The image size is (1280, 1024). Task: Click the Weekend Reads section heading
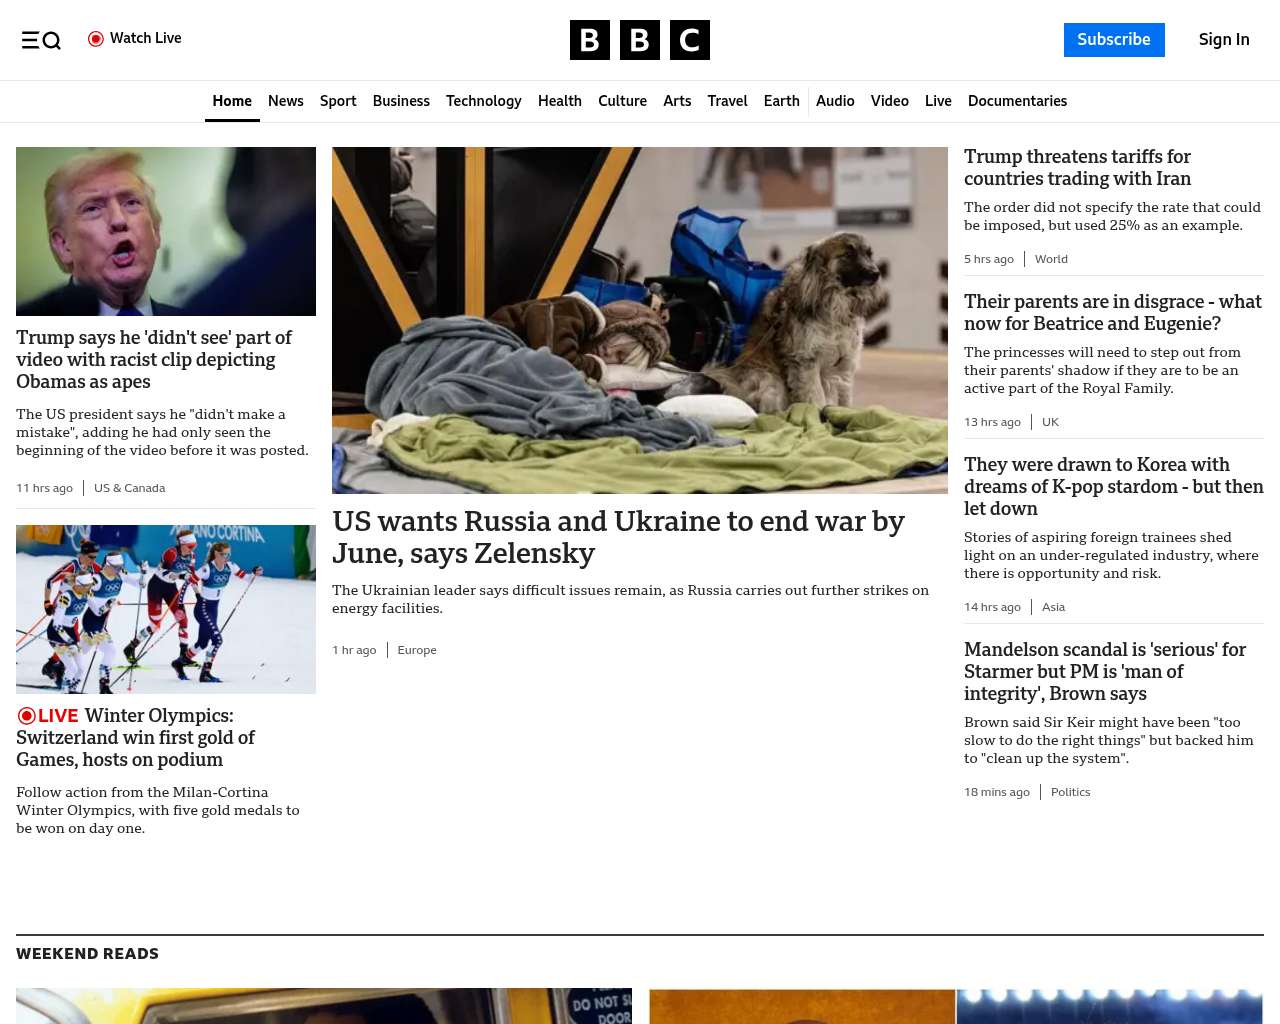[x=87, y=954]
